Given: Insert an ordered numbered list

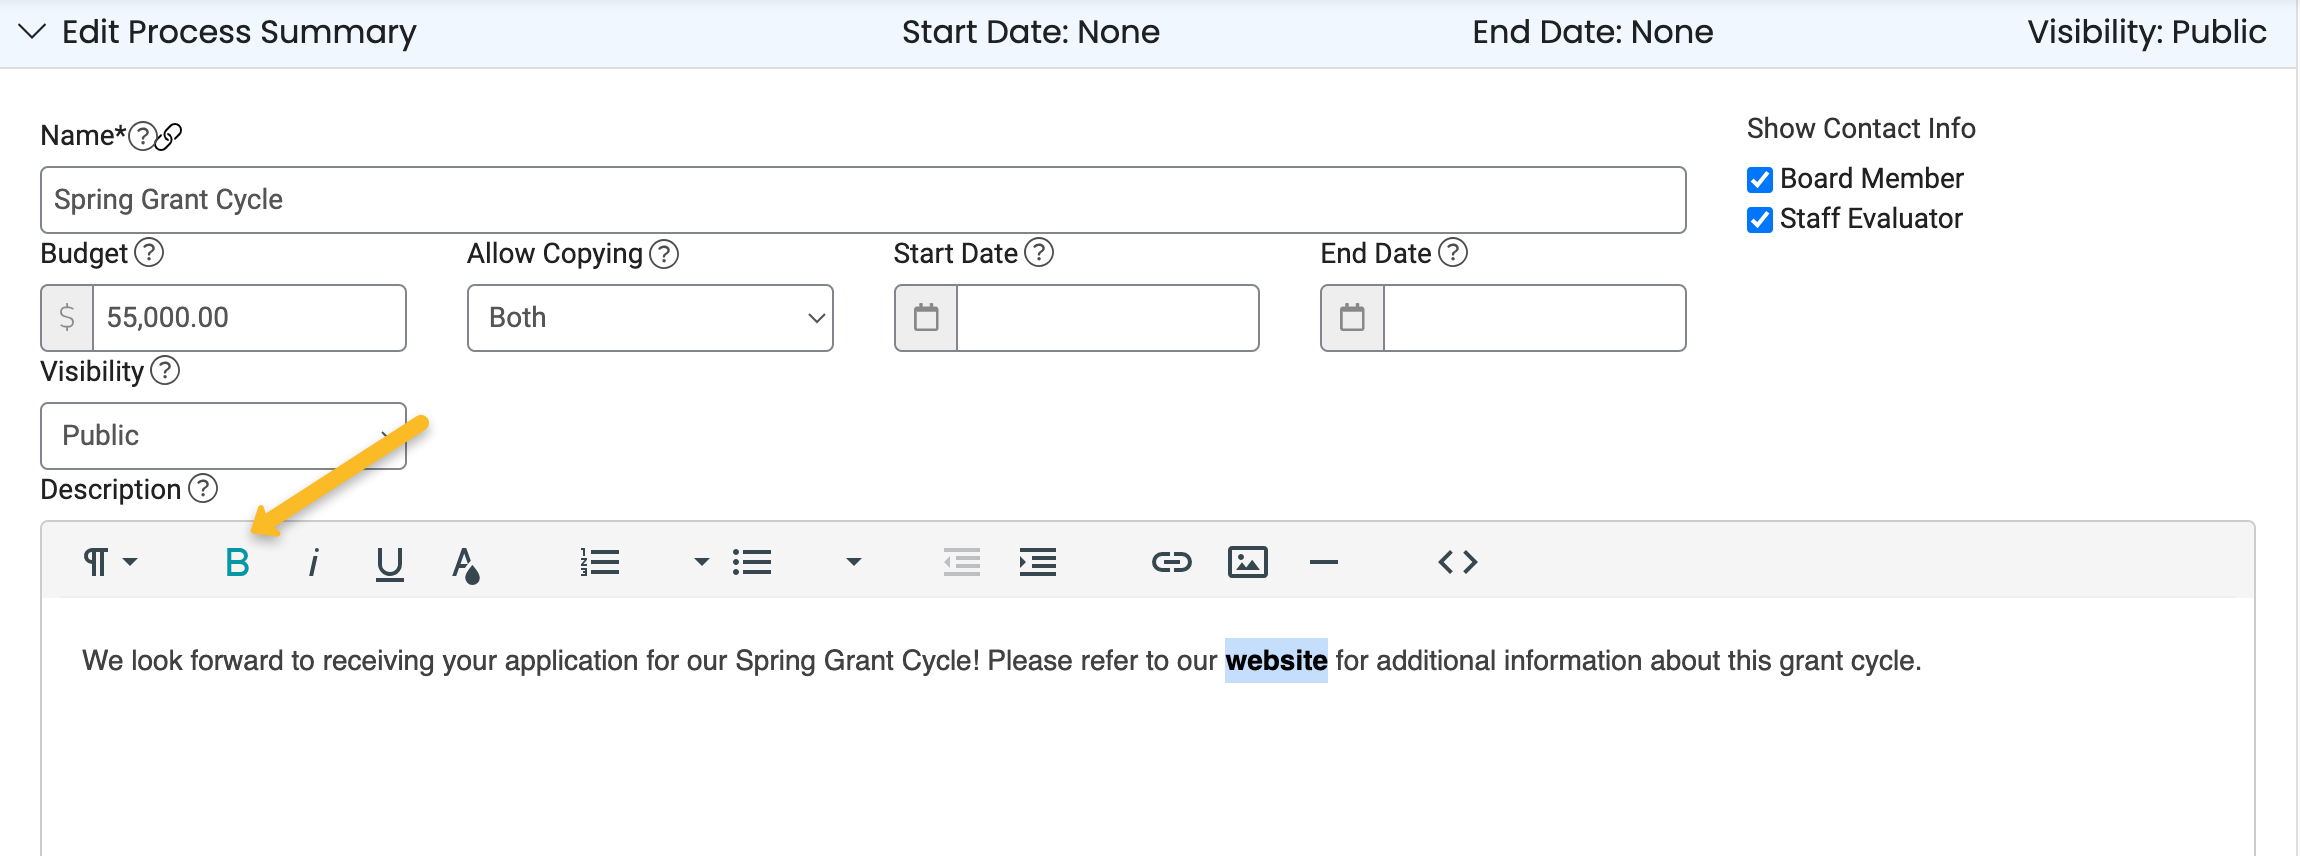Looking at the screenshot, I should [x=600, y=562].
